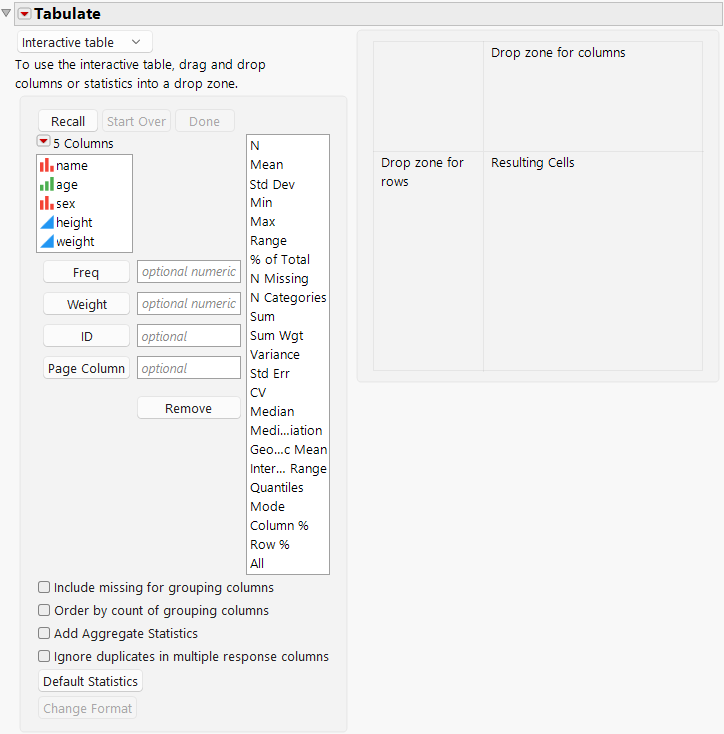Screen dimensions: 724x734
Task: Click the Resulting Cells area
Action: point(593,261)
